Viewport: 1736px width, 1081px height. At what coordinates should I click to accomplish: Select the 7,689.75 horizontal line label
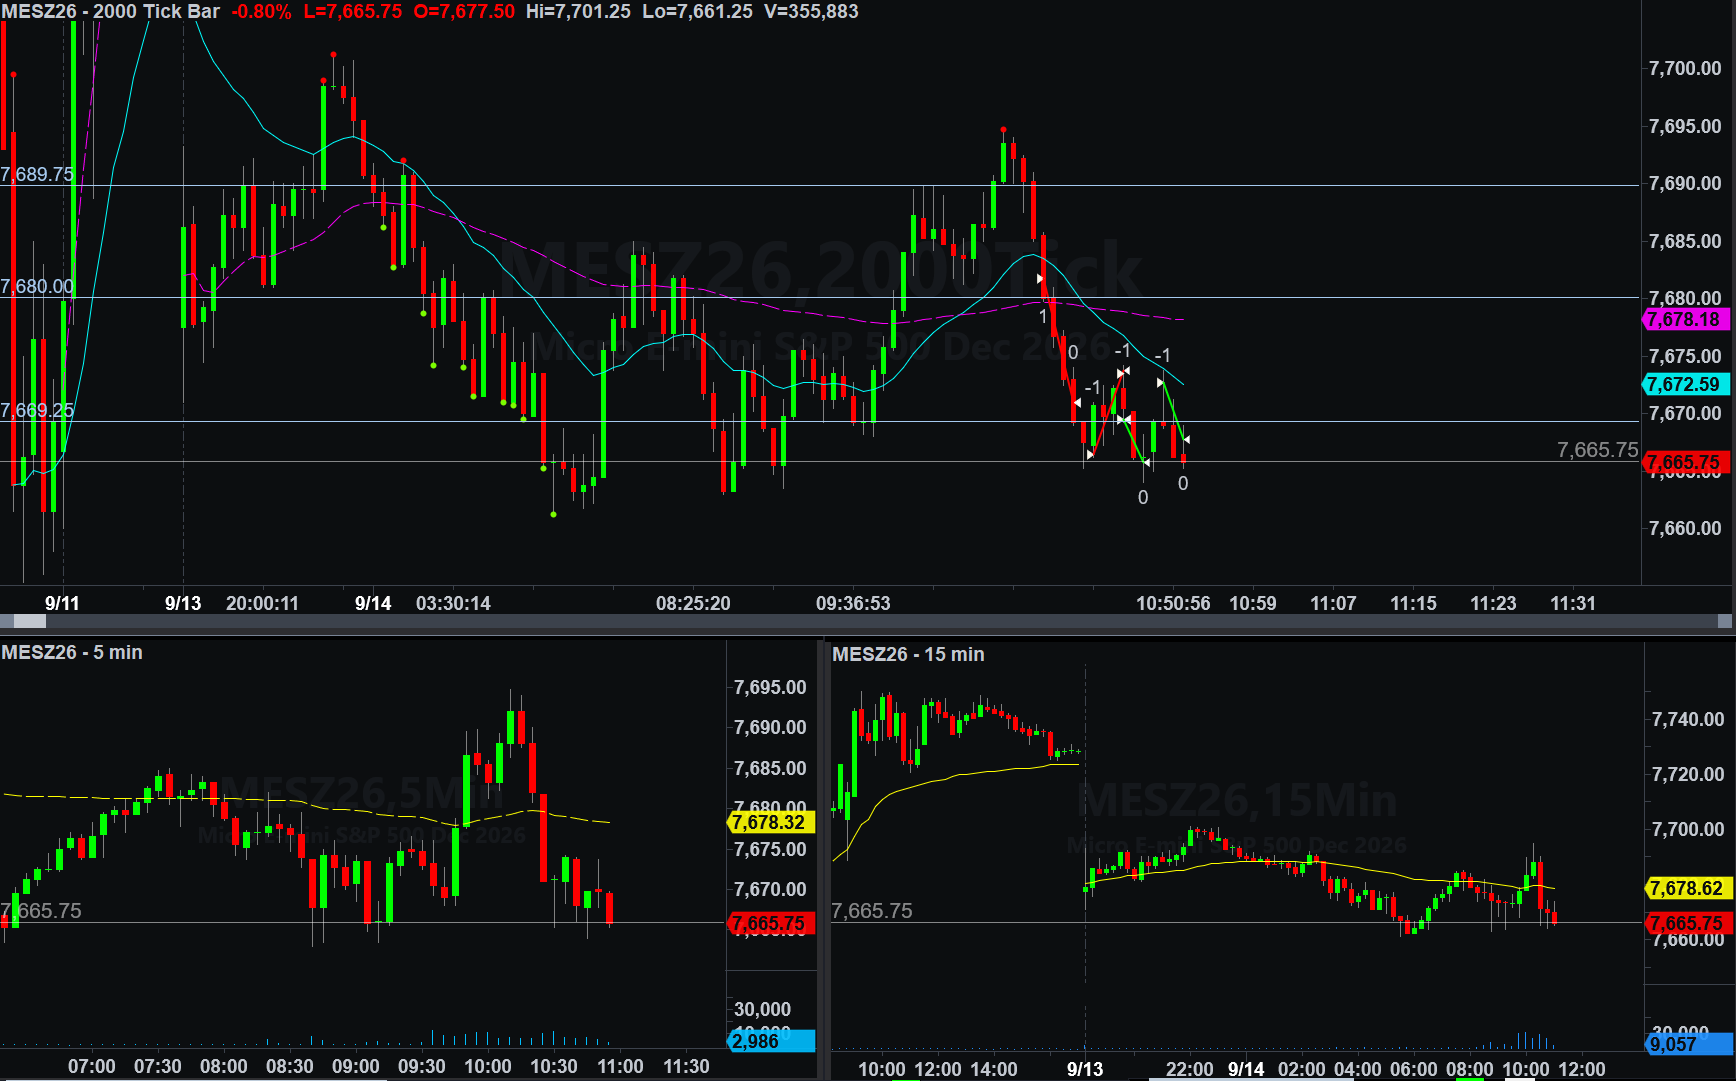37,174
